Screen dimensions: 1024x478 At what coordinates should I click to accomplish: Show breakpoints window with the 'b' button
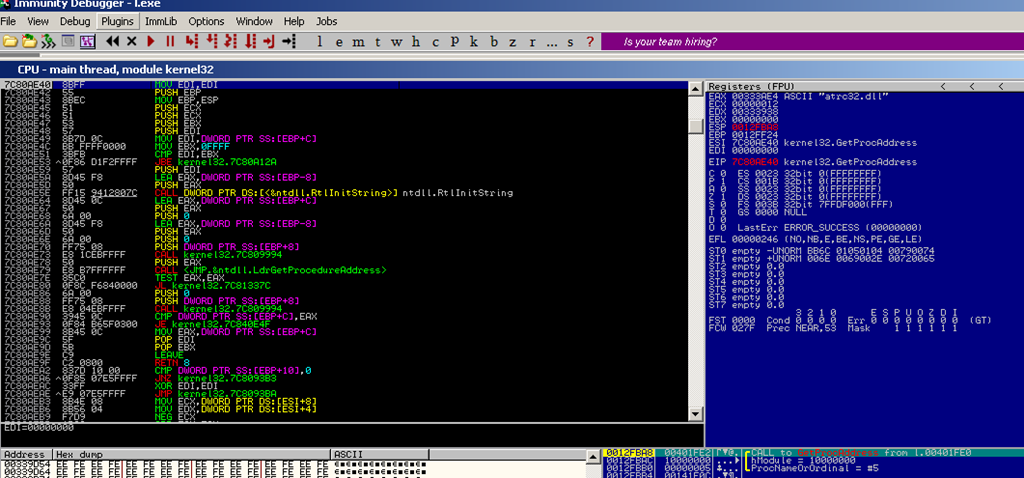click(x=494, y=41)
